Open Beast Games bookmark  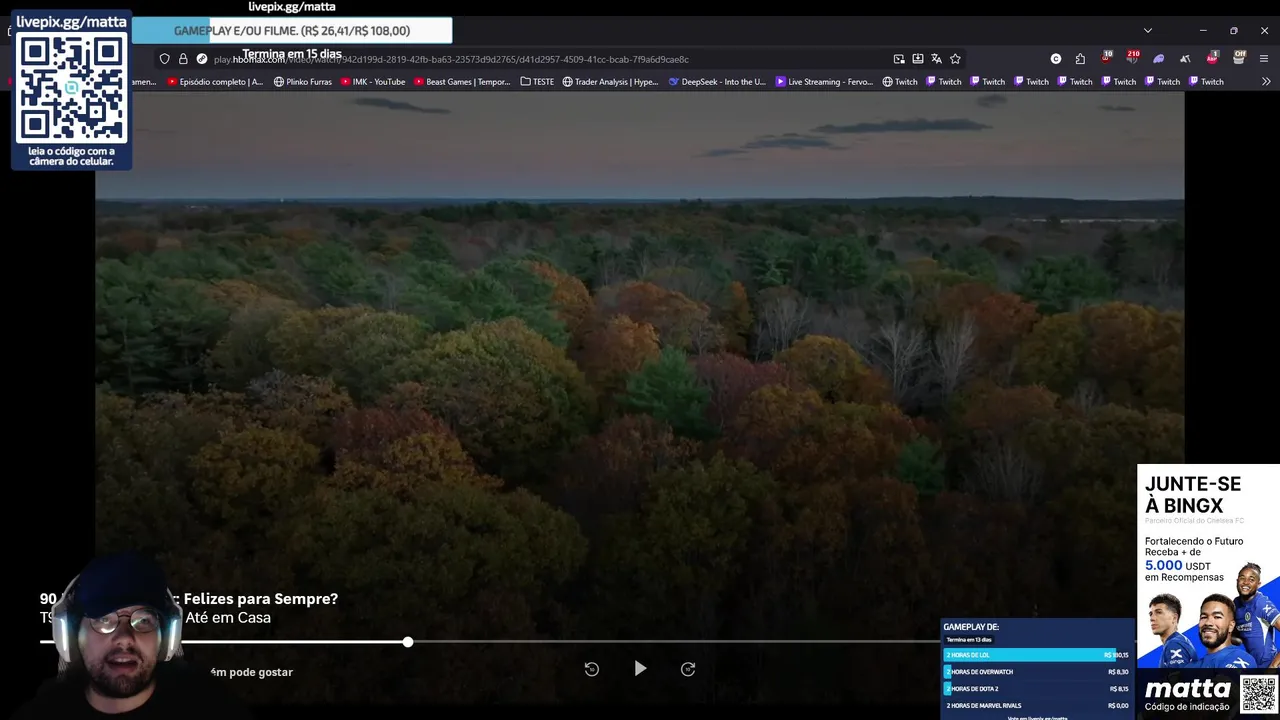pyautogui.click(x=462, y=82)
